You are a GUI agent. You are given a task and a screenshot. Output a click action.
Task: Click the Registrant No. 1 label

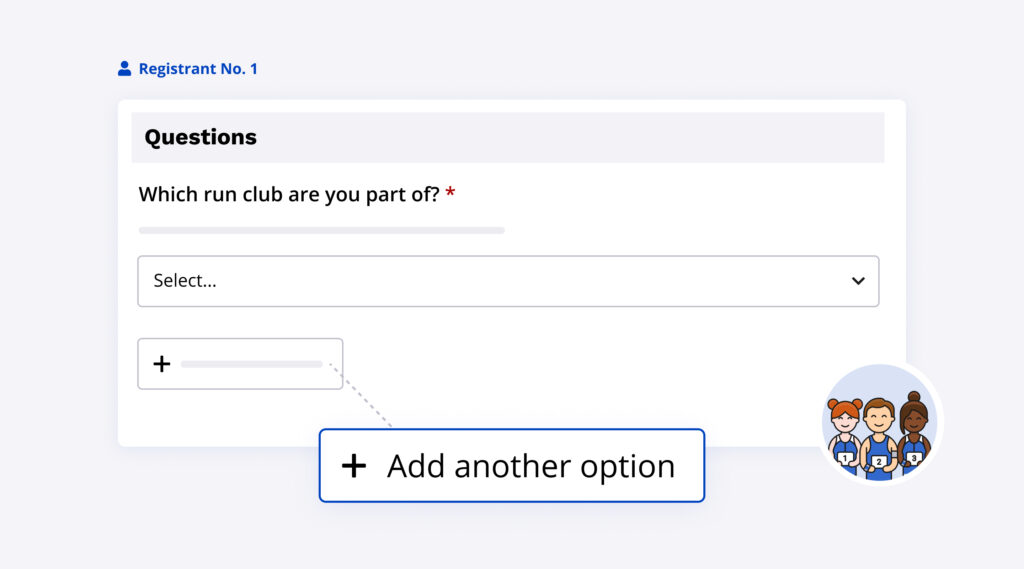click(198, 69)
